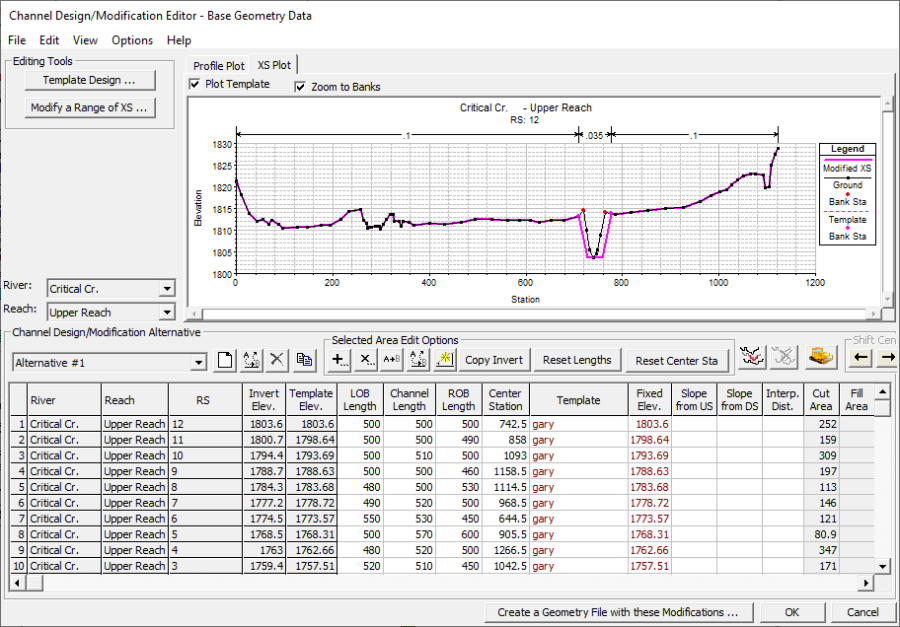Click the Reset Center Sta button
Viewport: 900px width, 627px height.
click(676, 360)
